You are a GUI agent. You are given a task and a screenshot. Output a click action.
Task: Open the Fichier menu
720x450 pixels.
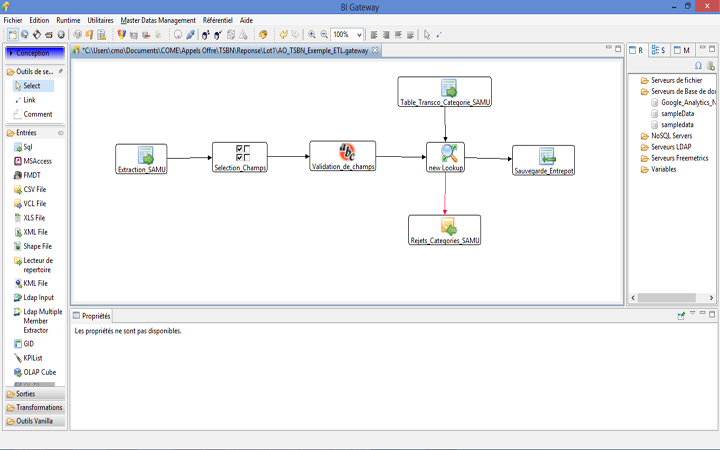point(13,20)
